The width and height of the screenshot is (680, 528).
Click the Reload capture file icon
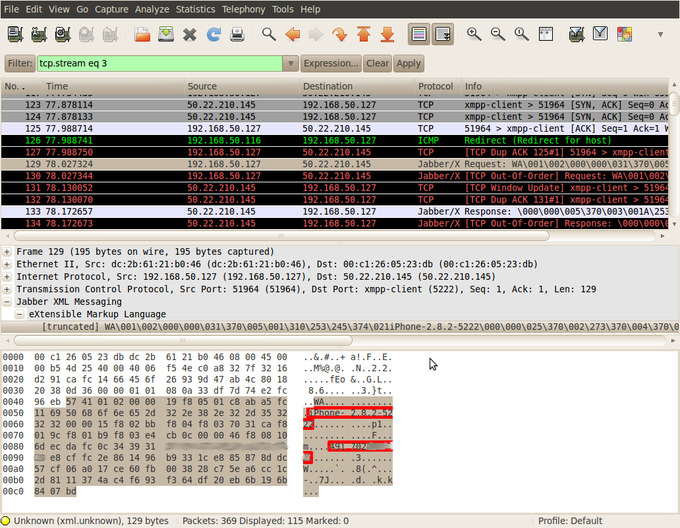(x=213, y=34)
